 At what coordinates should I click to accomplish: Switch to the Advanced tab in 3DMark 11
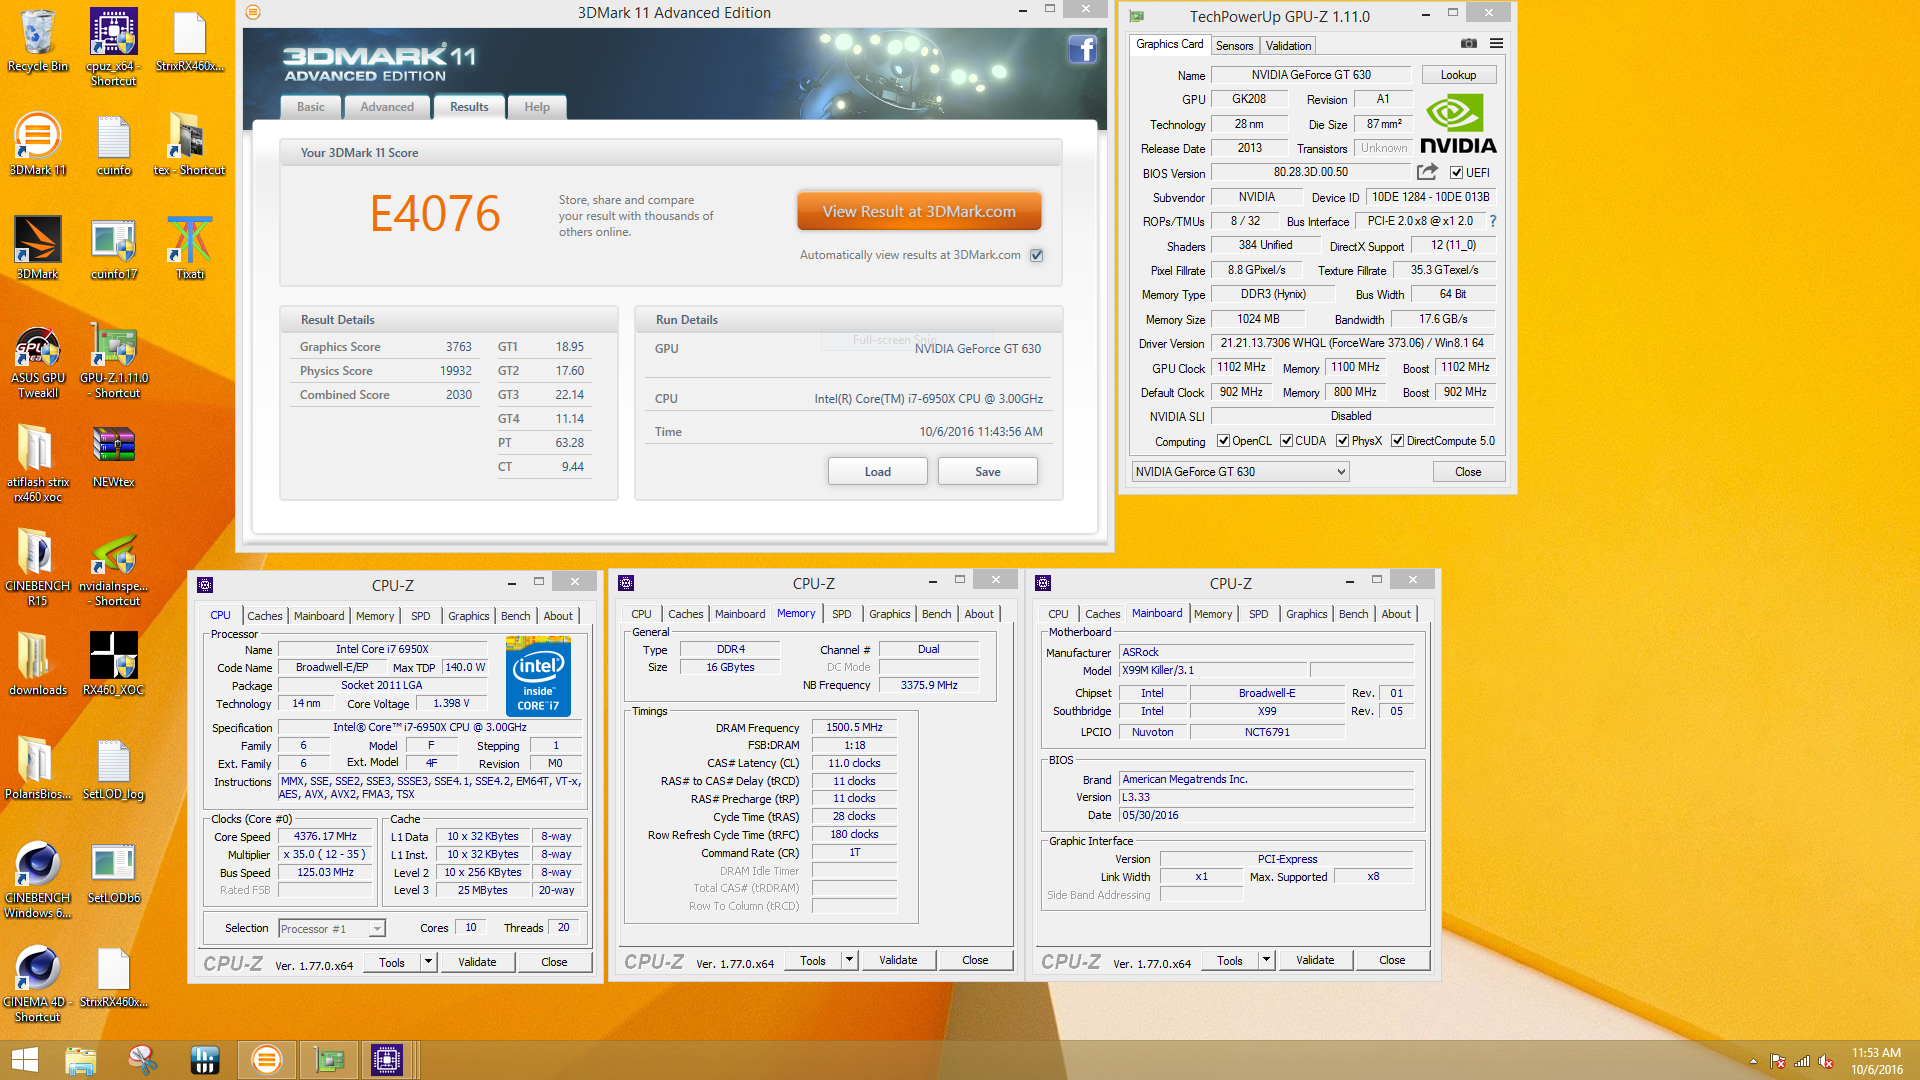[x=386, y=107]
